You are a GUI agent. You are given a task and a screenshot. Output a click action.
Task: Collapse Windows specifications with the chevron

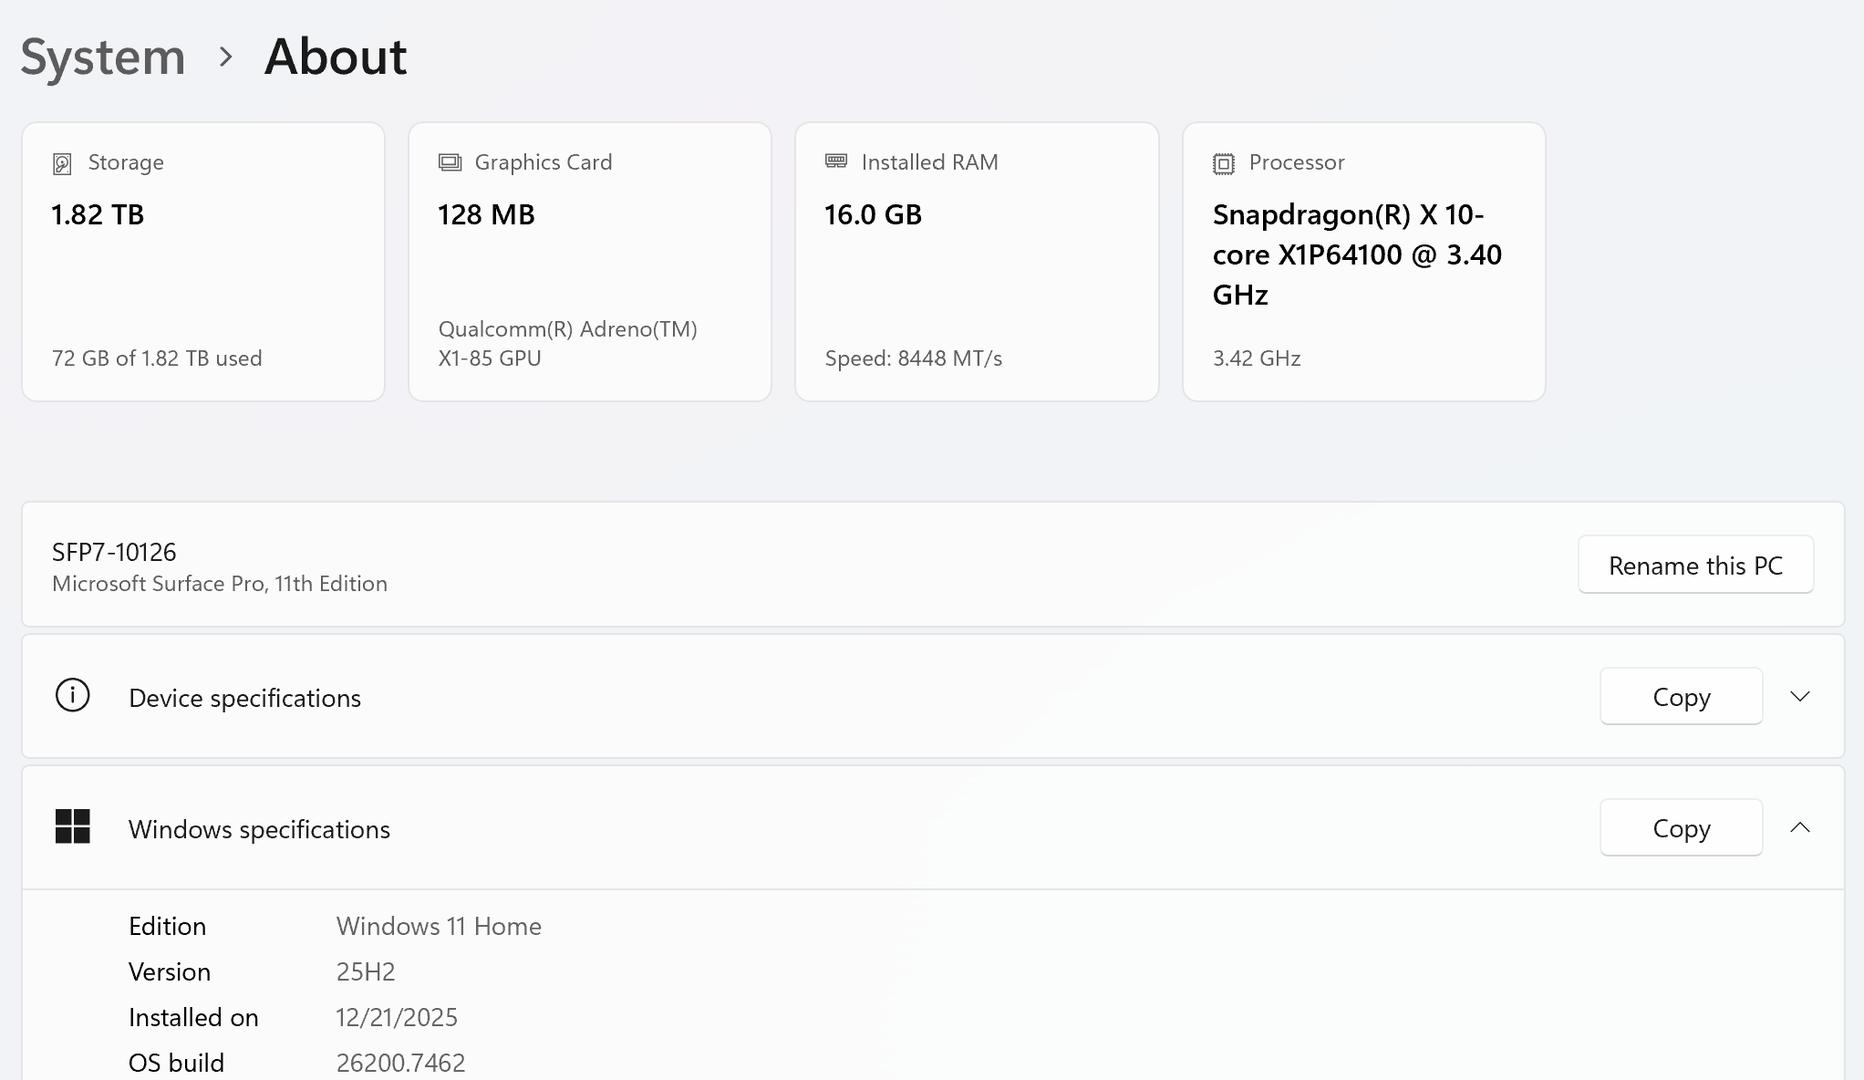pyautogui.click(x=1800, y=827)
